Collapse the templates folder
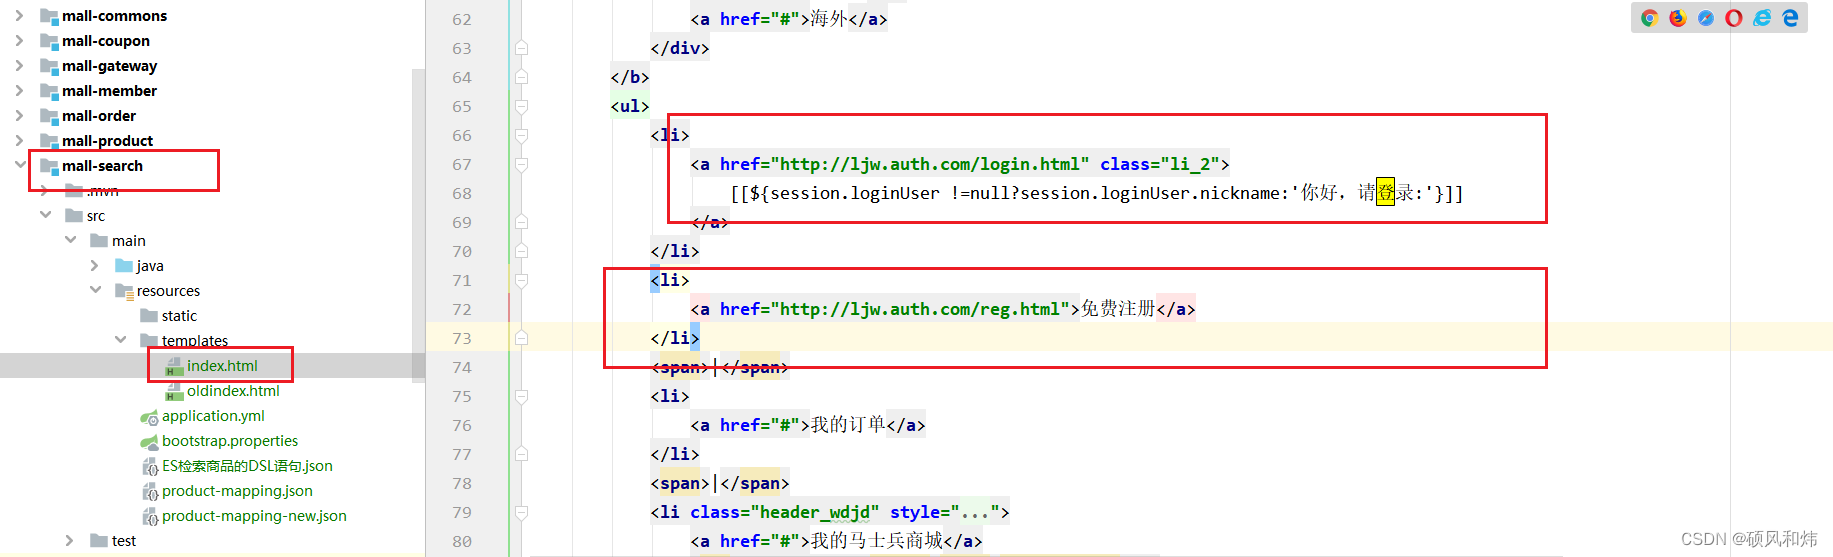The image size is (1833, 557). (120, 340)
